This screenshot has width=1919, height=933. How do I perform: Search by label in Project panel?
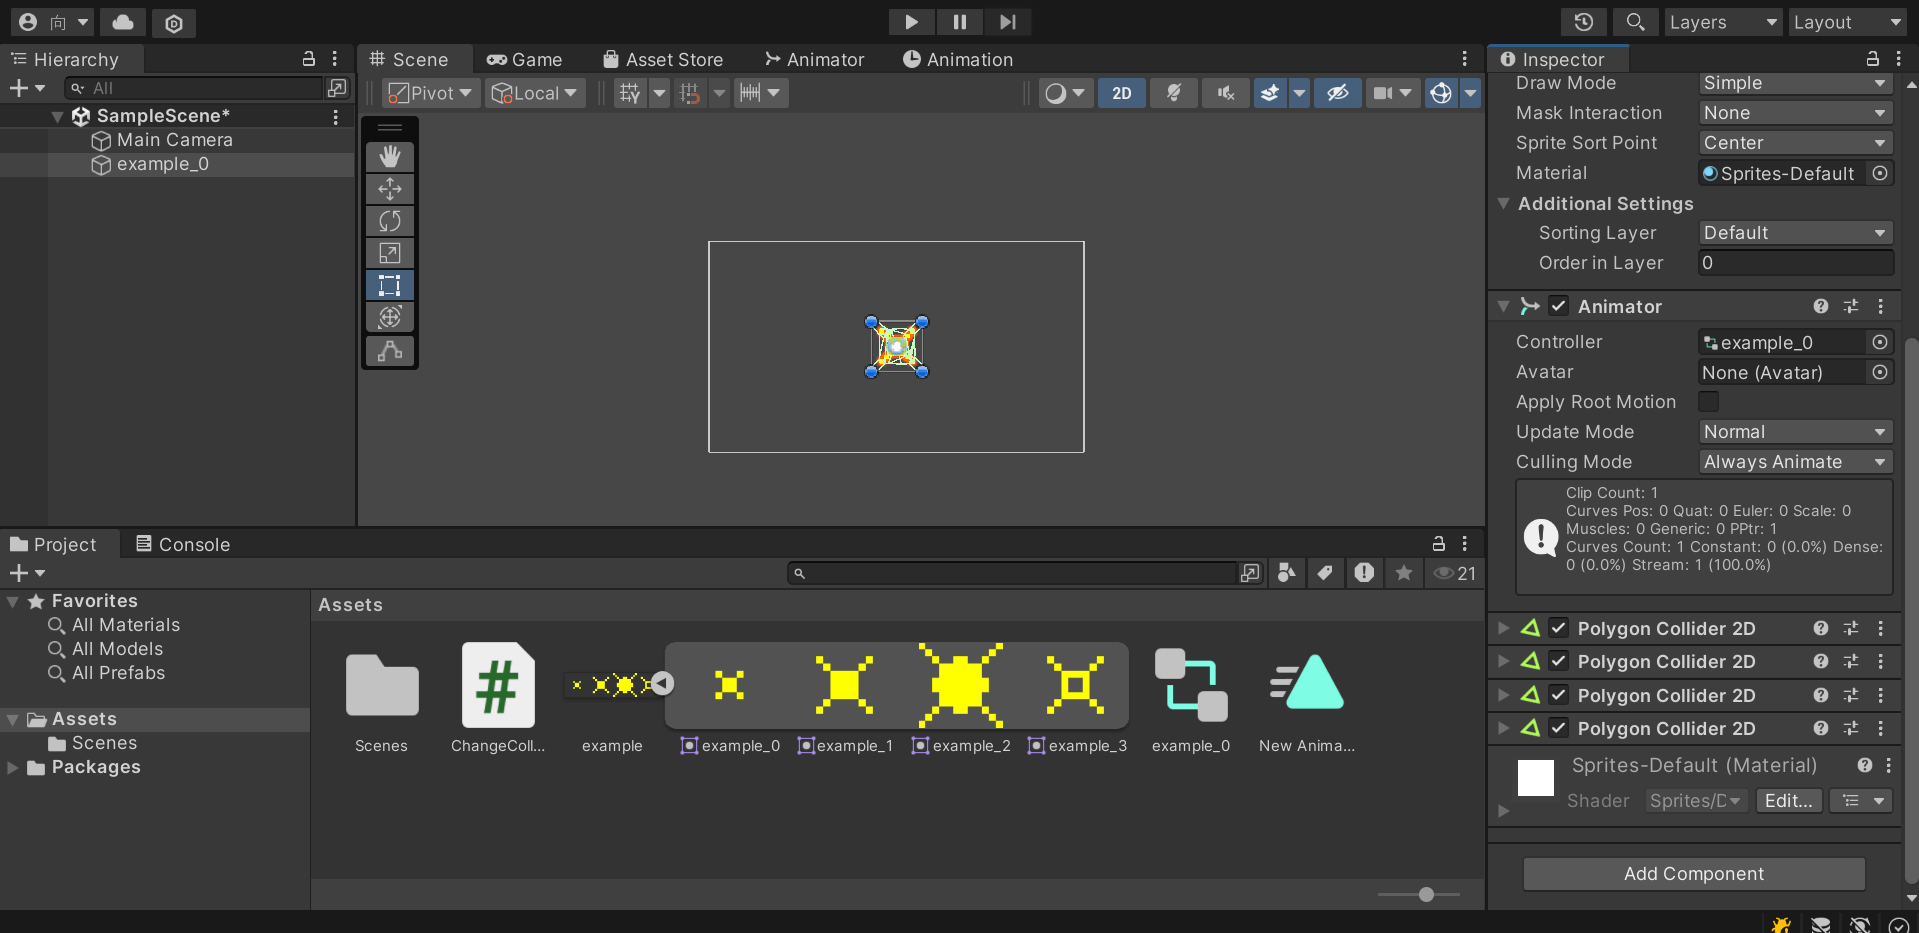point(1325,573)
